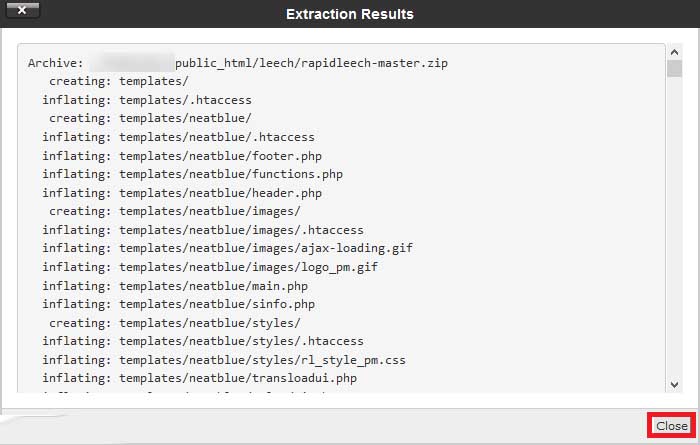This screenshot has width=700, height=445.
Task: Click the Close button outlined in red
Action: (x=671, y=426)
